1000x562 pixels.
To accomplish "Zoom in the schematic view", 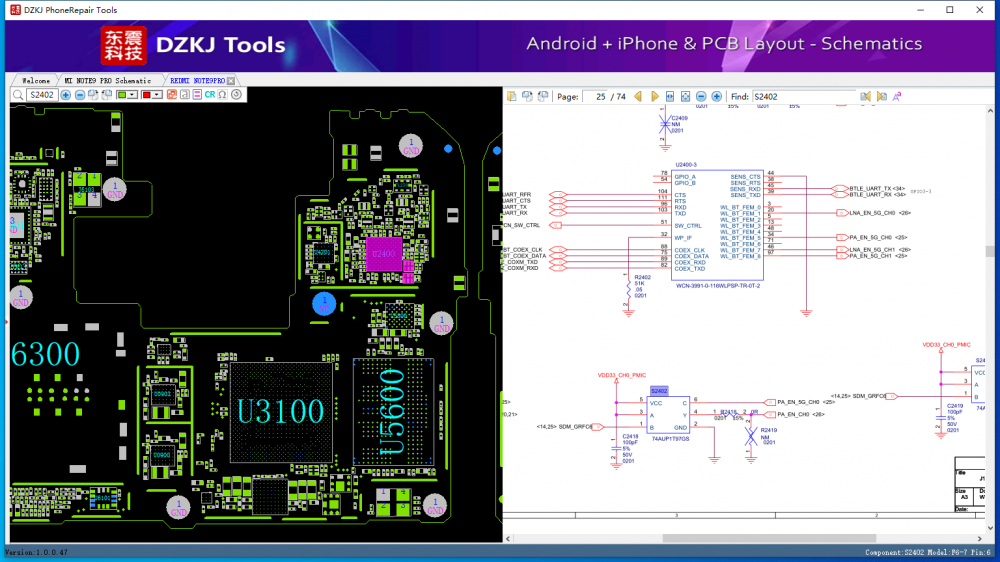I will pyautogui.click(x=717, y=97).
